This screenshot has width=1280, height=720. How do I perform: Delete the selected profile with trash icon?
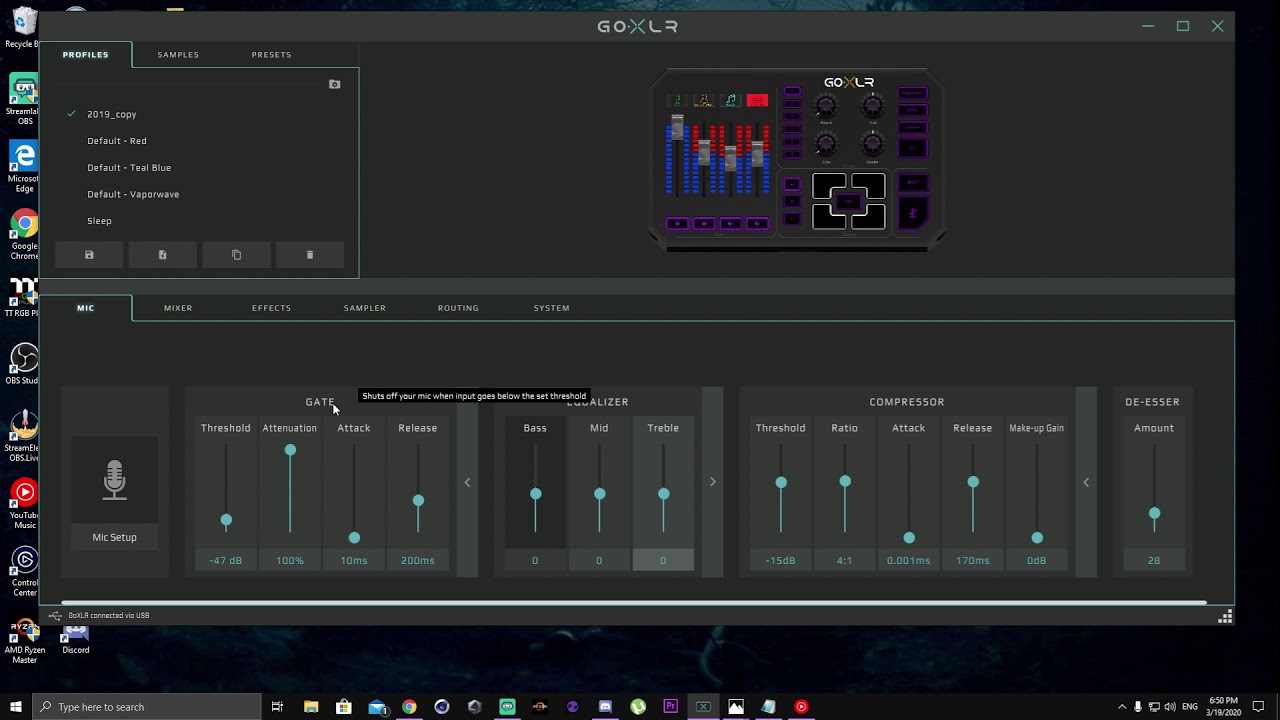[310, 255]
